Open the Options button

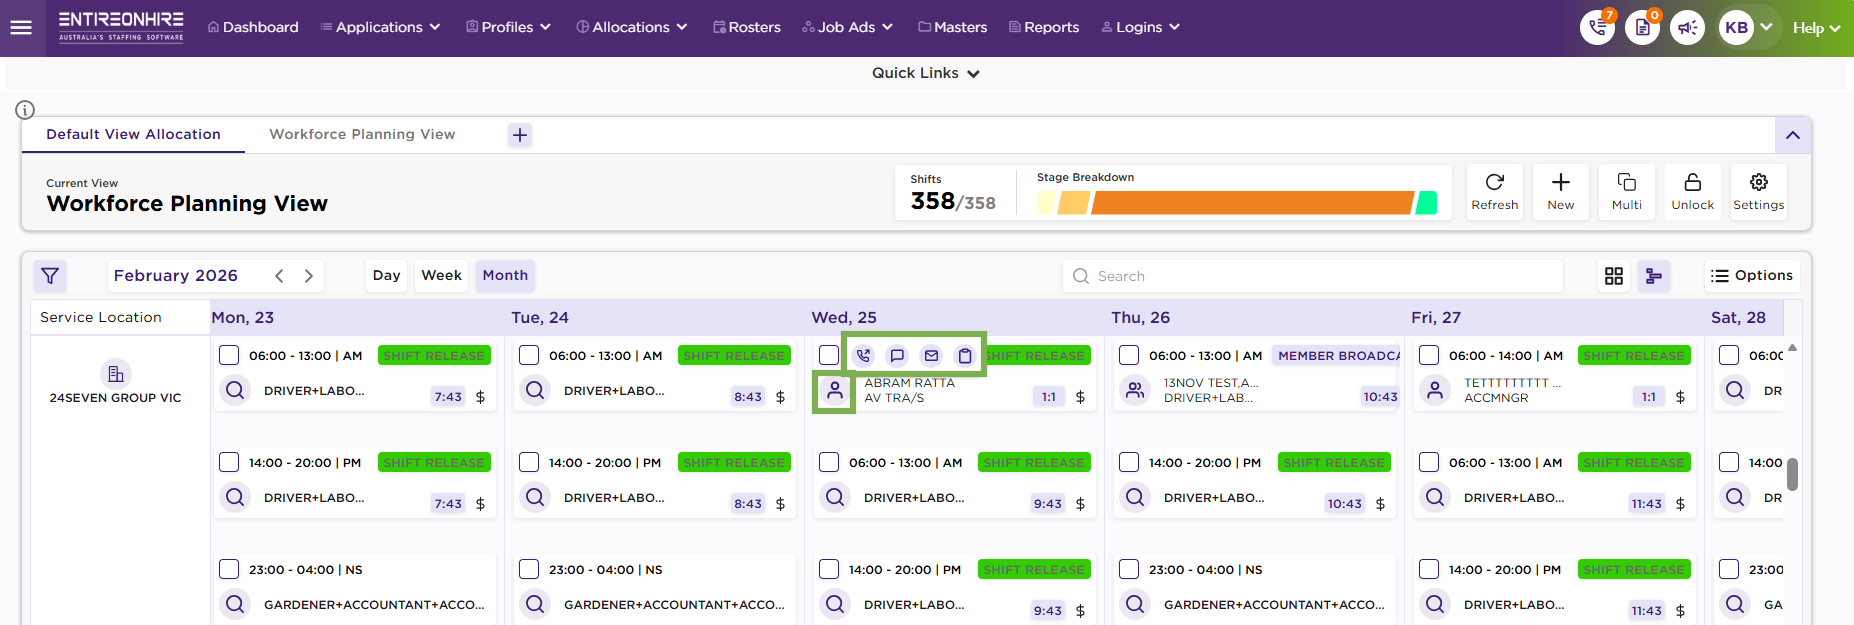(1751, 275)
